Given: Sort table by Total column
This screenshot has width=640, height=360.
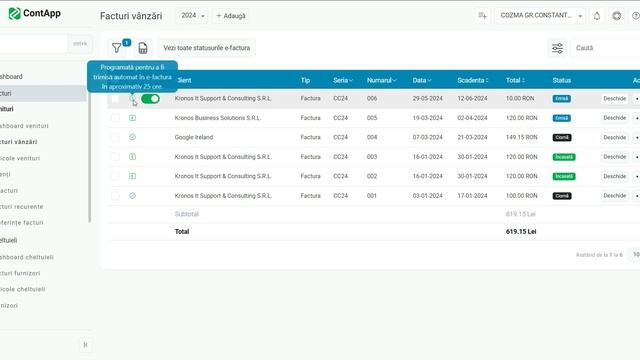Looking at the screenshot, I should [x=516, y=80].
